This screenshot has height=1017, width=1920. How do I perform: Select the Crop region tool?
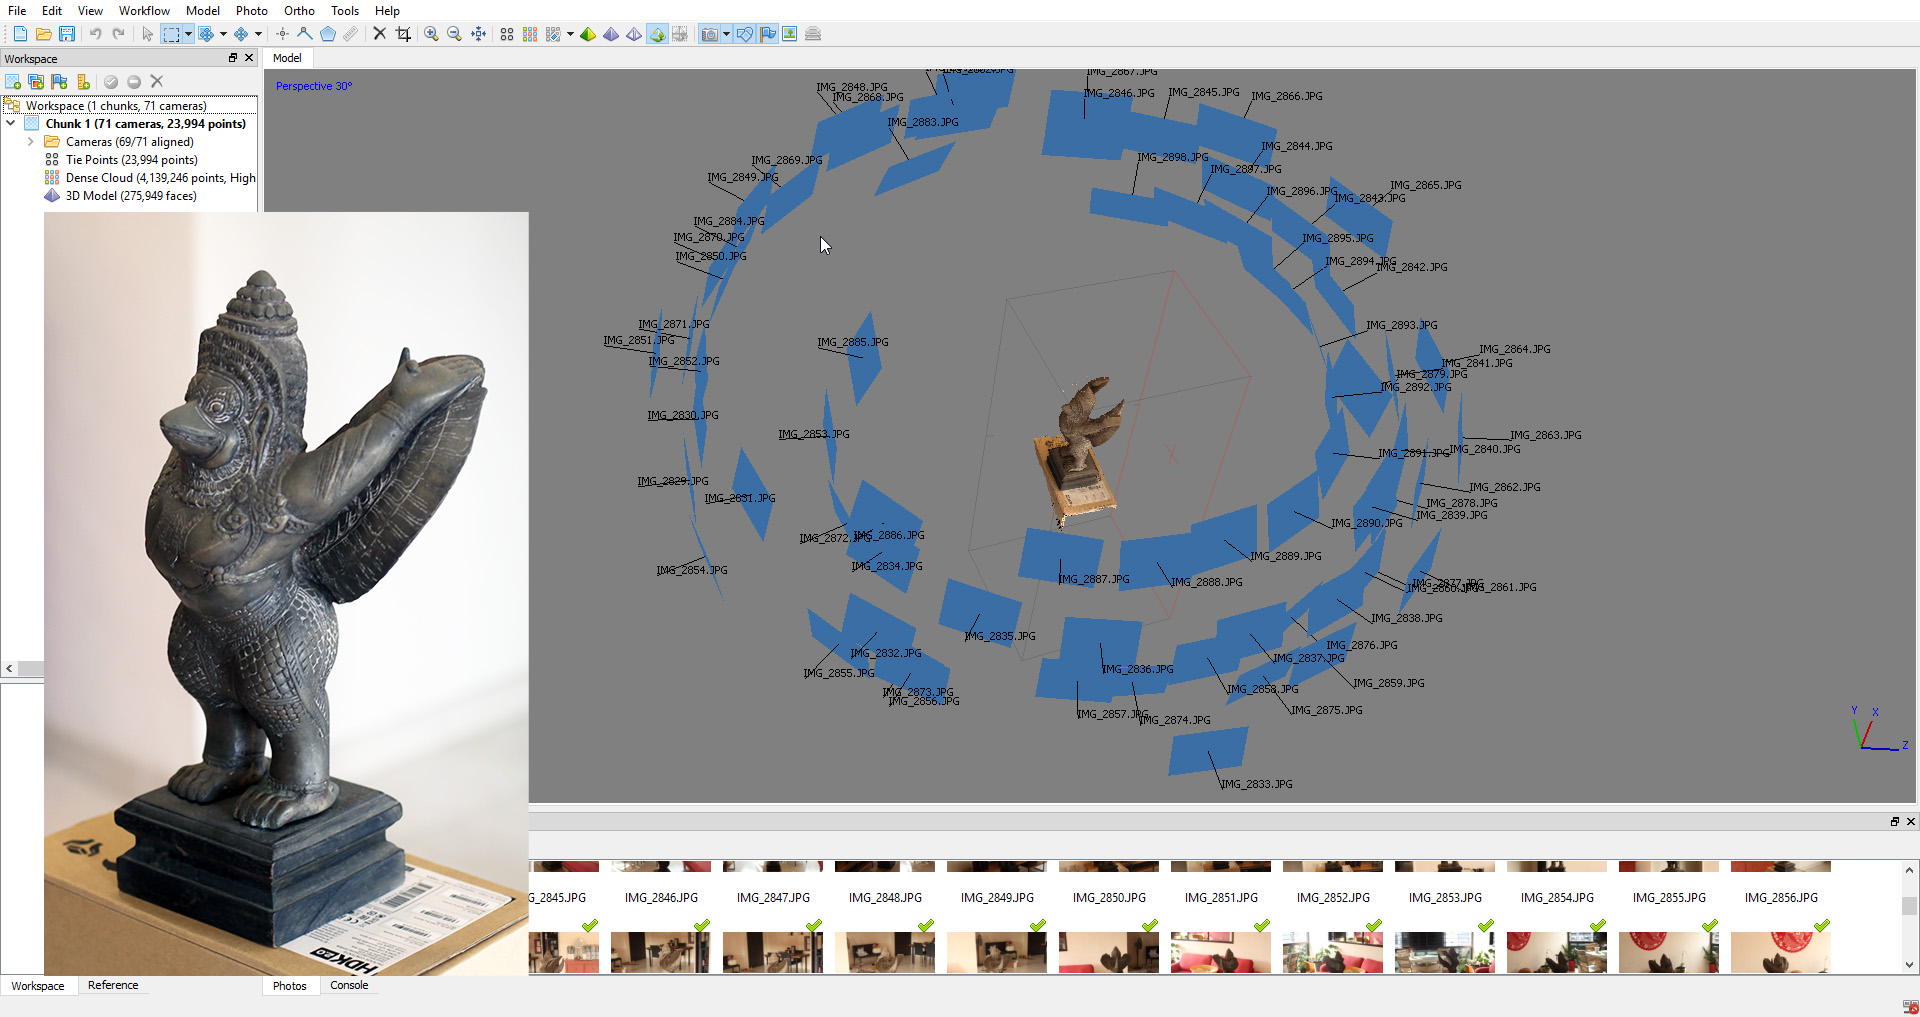[403, 33]
